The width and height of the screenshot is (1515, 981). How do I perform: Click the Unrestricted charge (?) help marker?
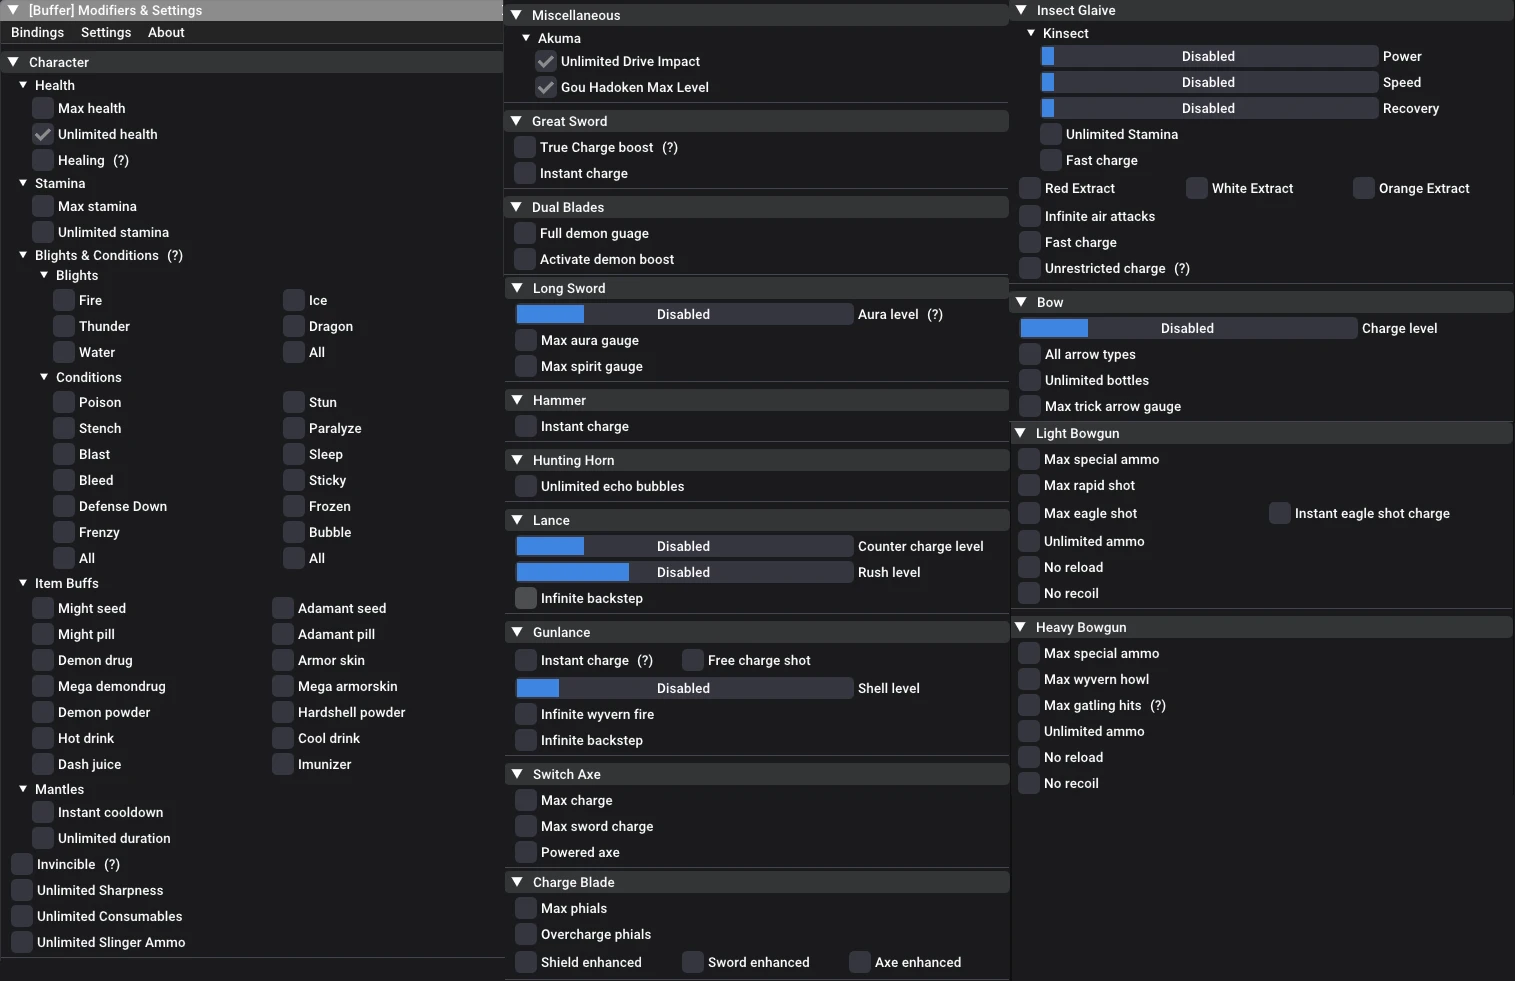point(1182,268)
